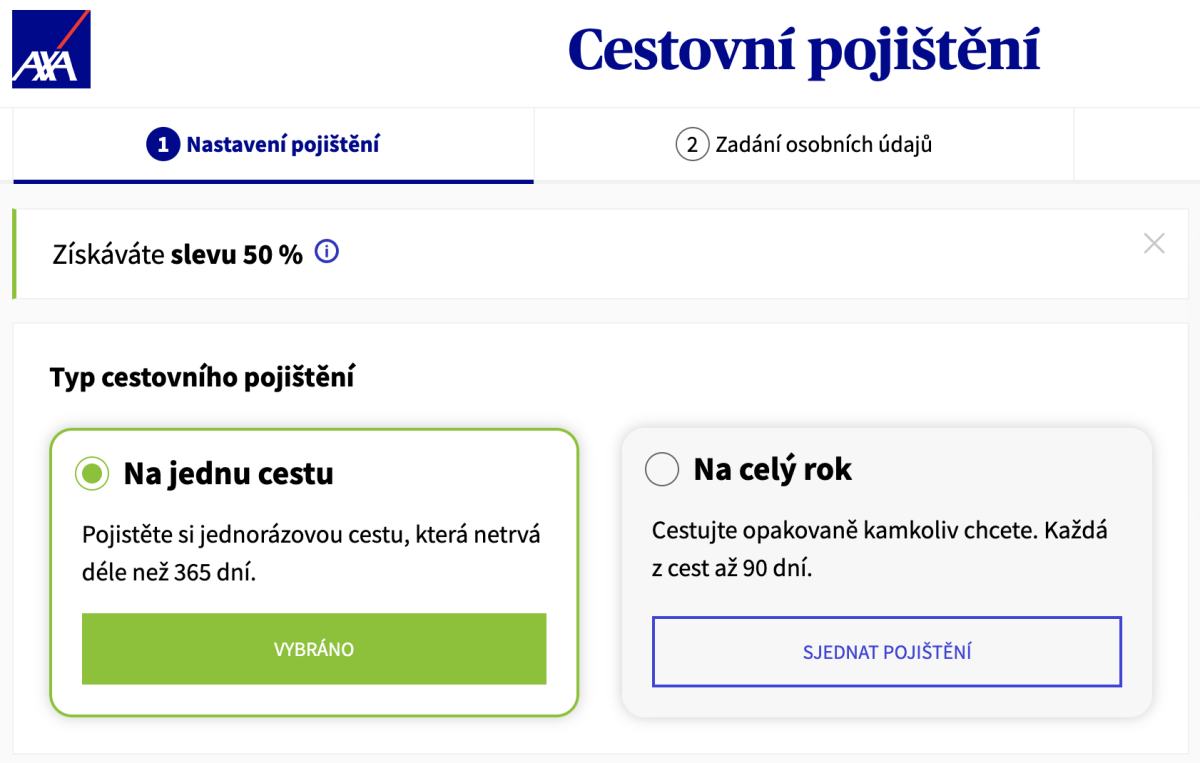Select the Na jednu cestu radio button
The image size is (1200, 763).
point(91,473)
